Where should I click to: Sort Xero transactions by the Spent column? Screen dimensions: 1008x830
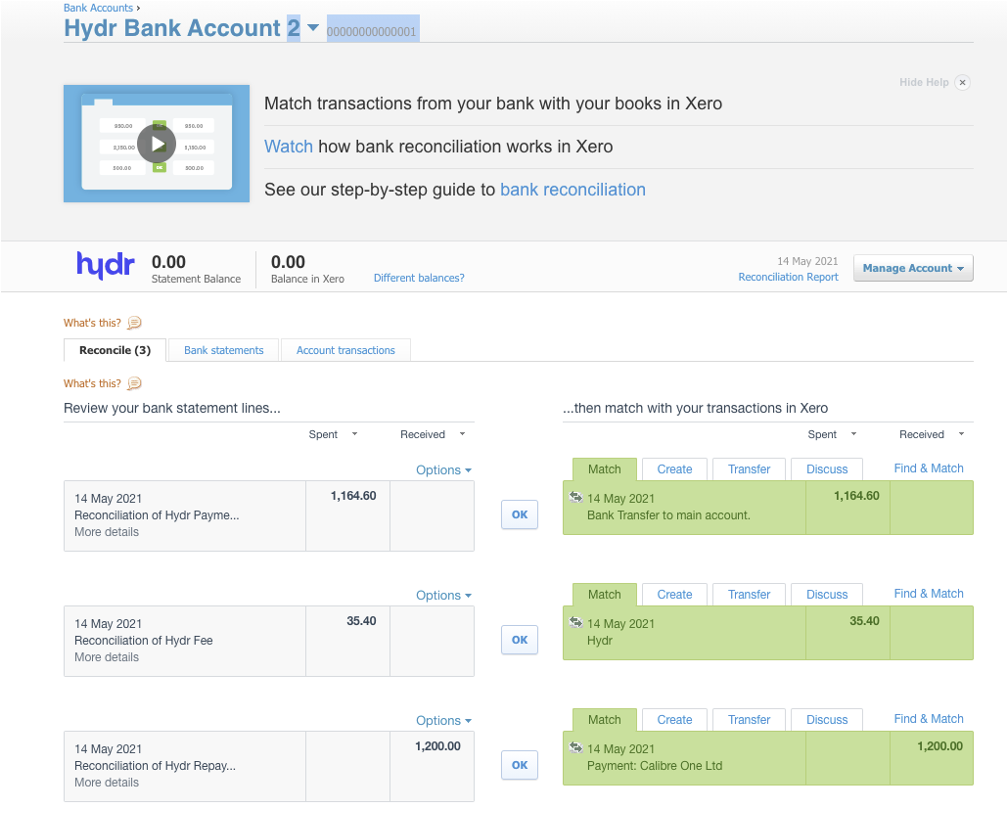point(832,435)
